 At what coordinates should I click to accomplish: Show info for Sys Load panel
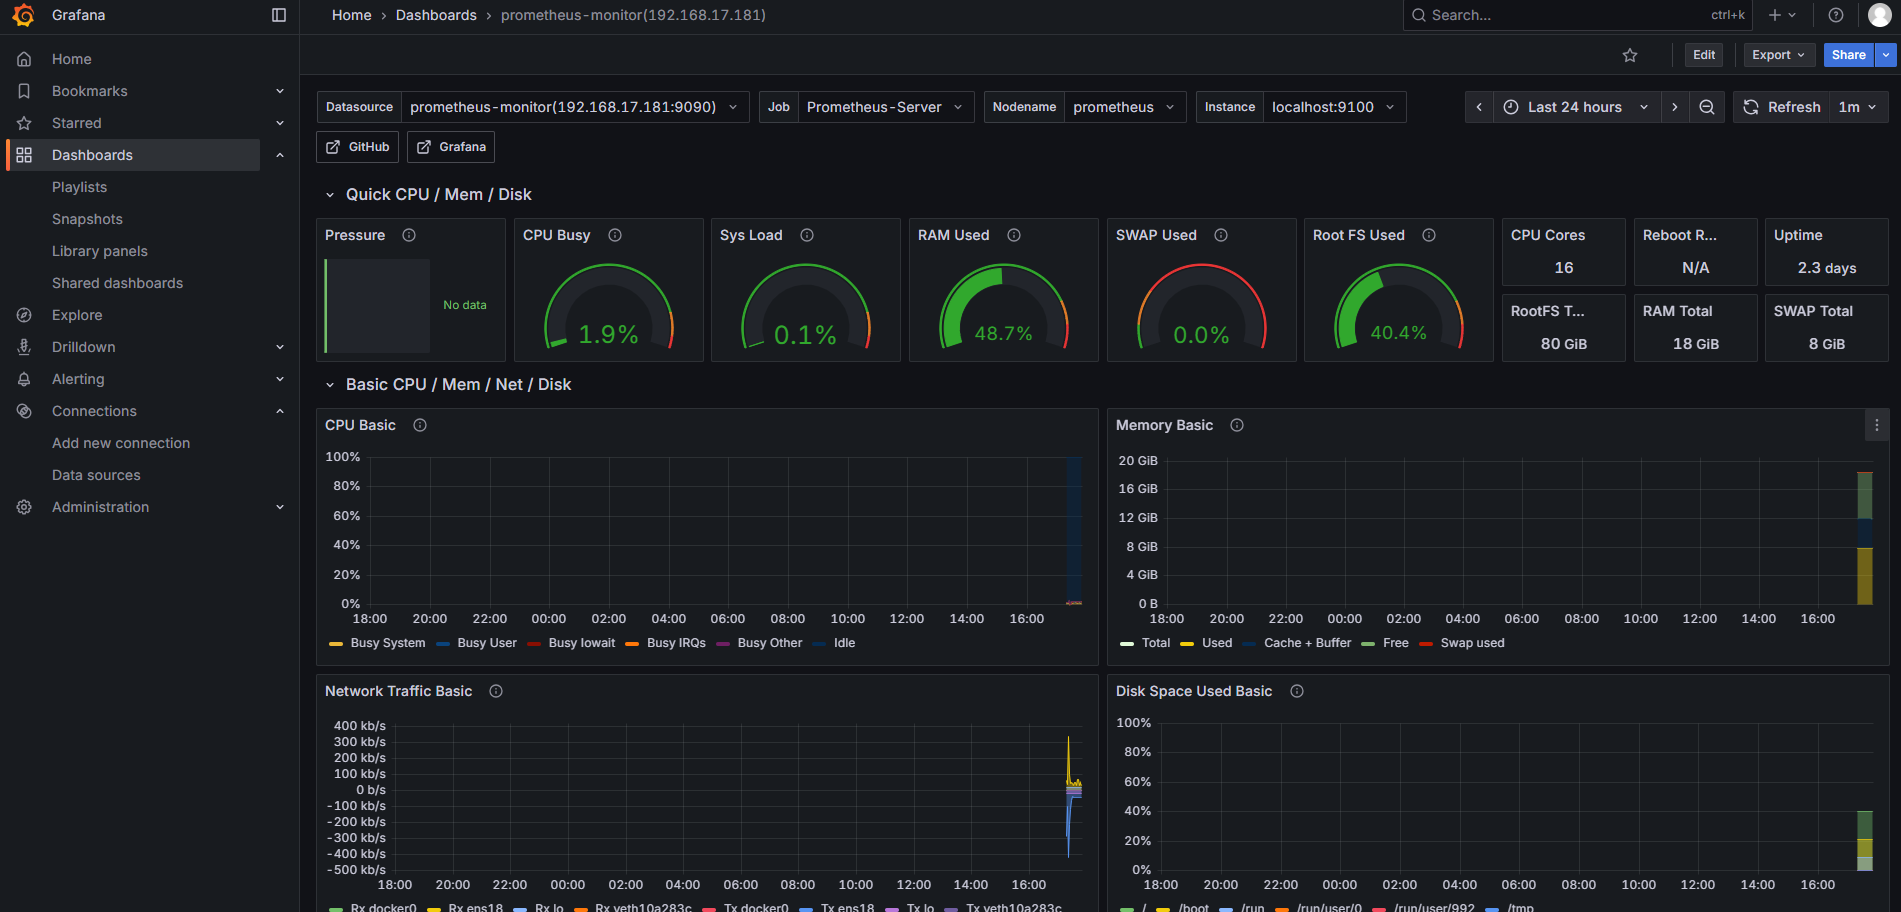coord(807,235)
